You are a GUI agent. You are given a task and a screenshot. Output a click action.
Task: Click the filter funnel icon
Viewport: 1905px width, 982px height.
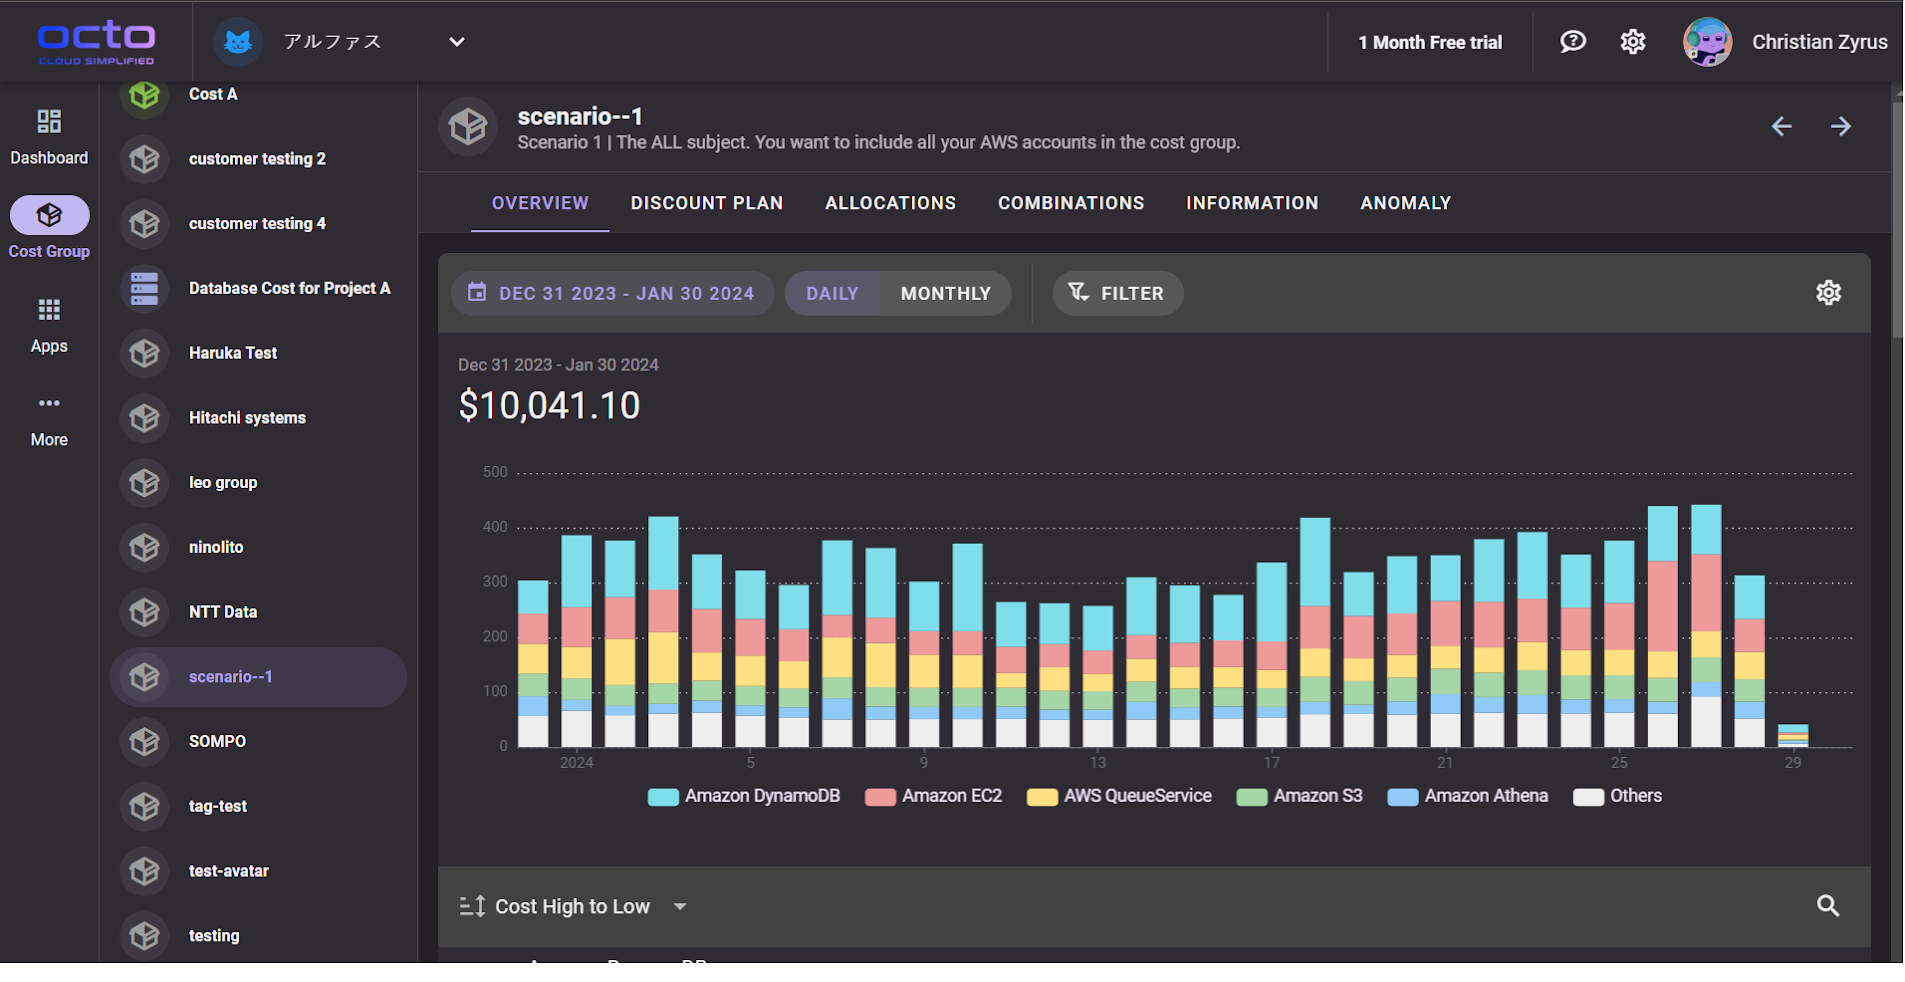(1078, 292)
